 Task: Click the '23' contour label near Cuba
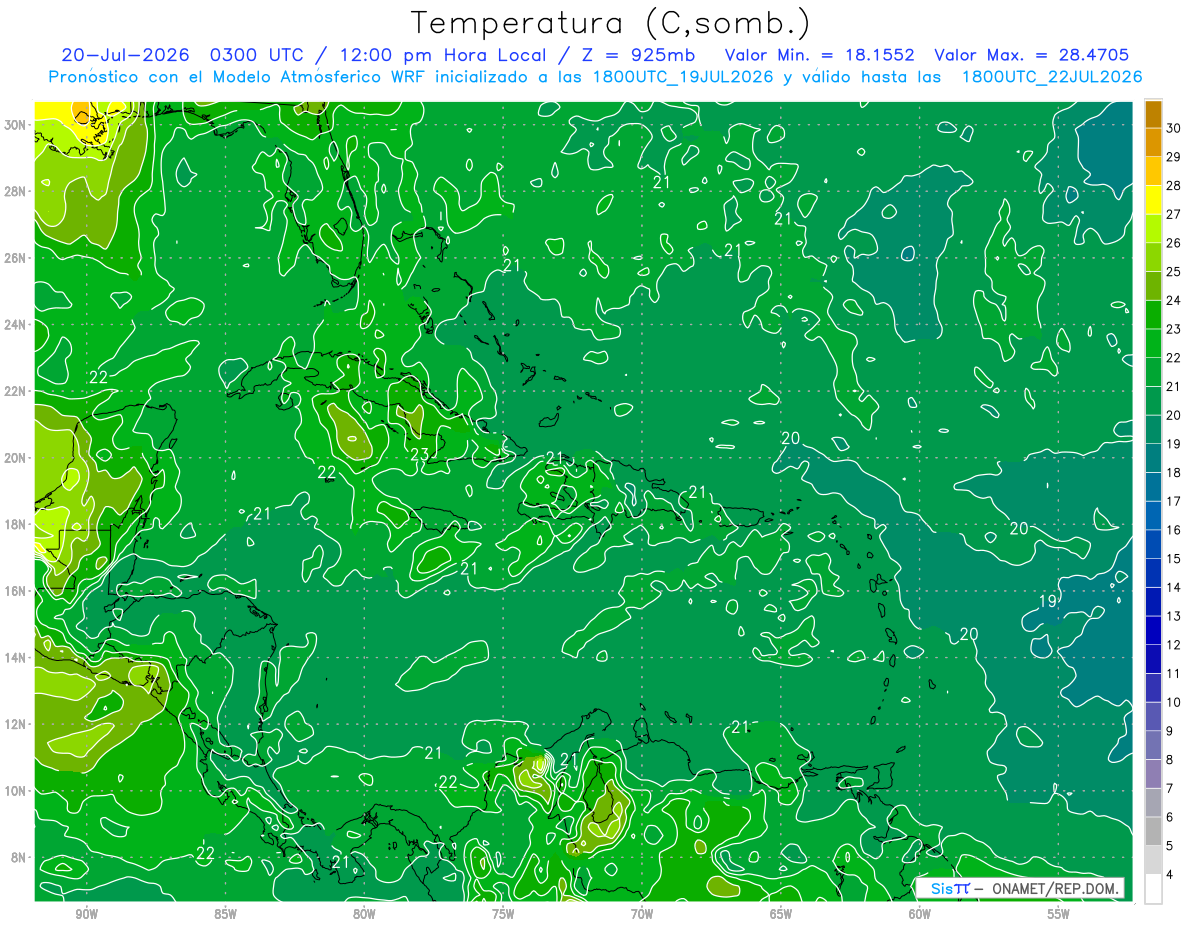(420, 455)
